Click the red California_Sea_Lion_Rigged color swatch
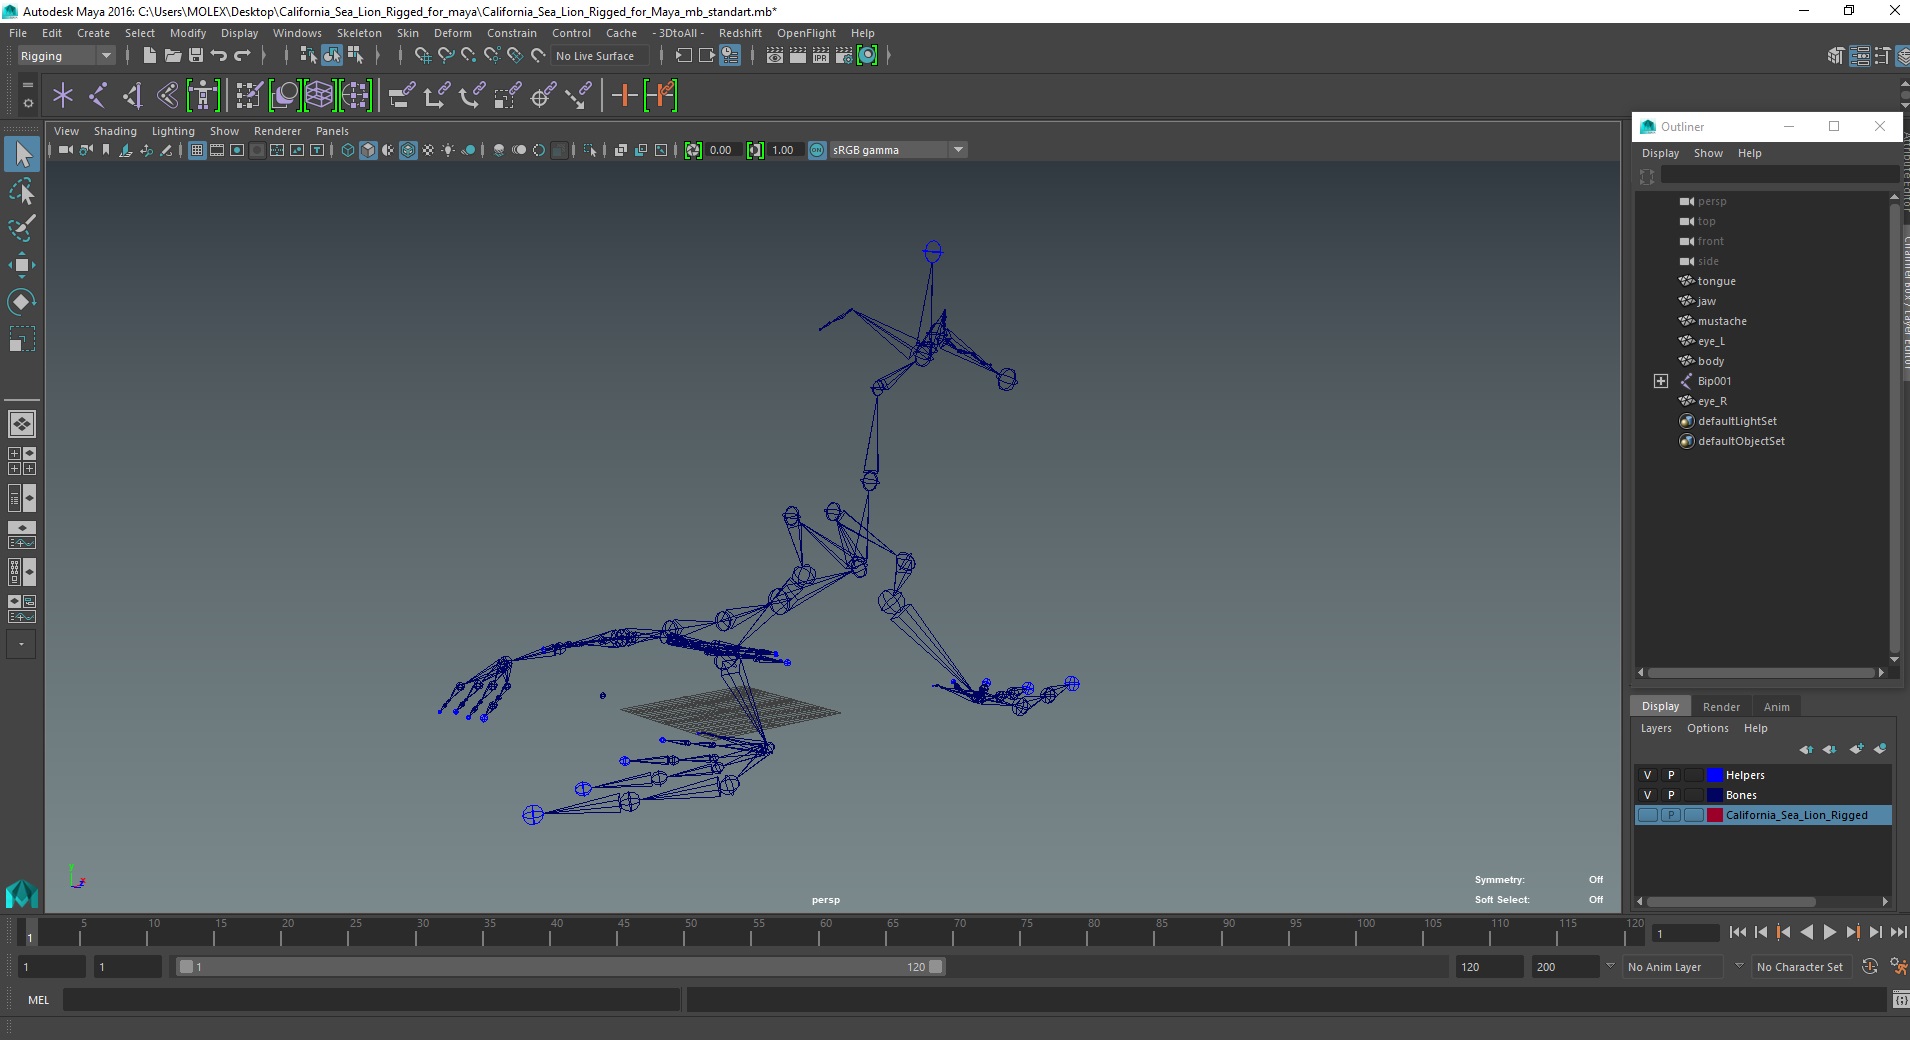The height and width of the screenshot is (1040, 1910). 1715,815
